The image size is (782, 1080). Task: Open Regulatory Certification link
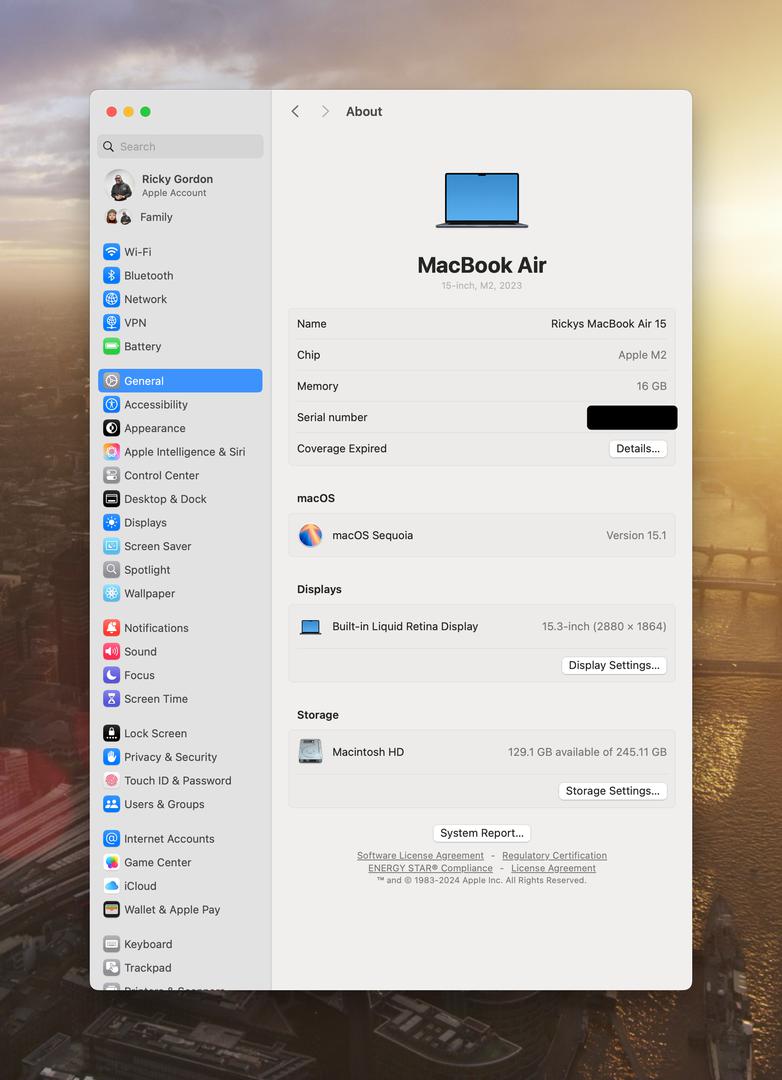(555, 855)
